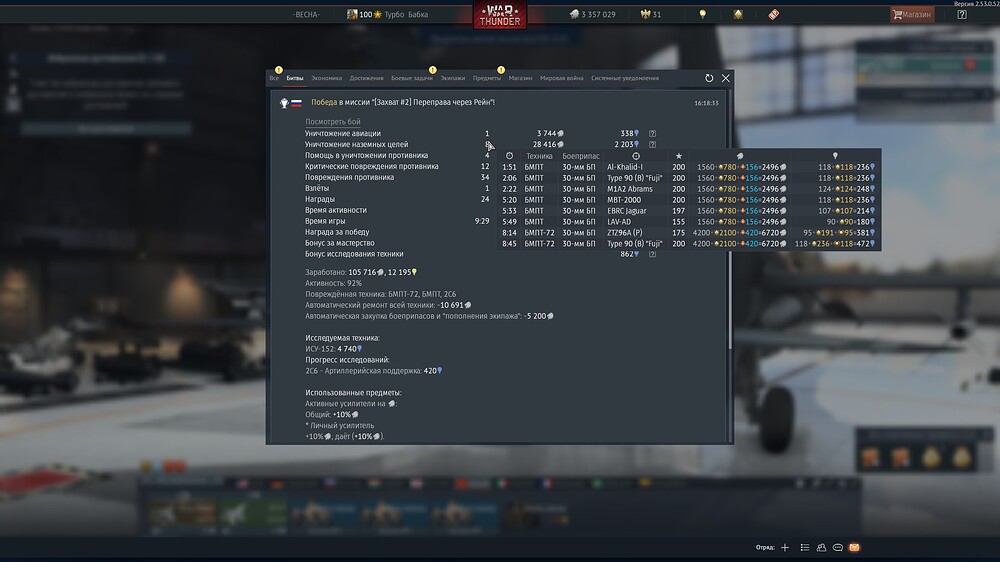Screen dimensions: 1000x562
Task: Click the Silver Lions balance 3 357 029
Action: (593, 15)
